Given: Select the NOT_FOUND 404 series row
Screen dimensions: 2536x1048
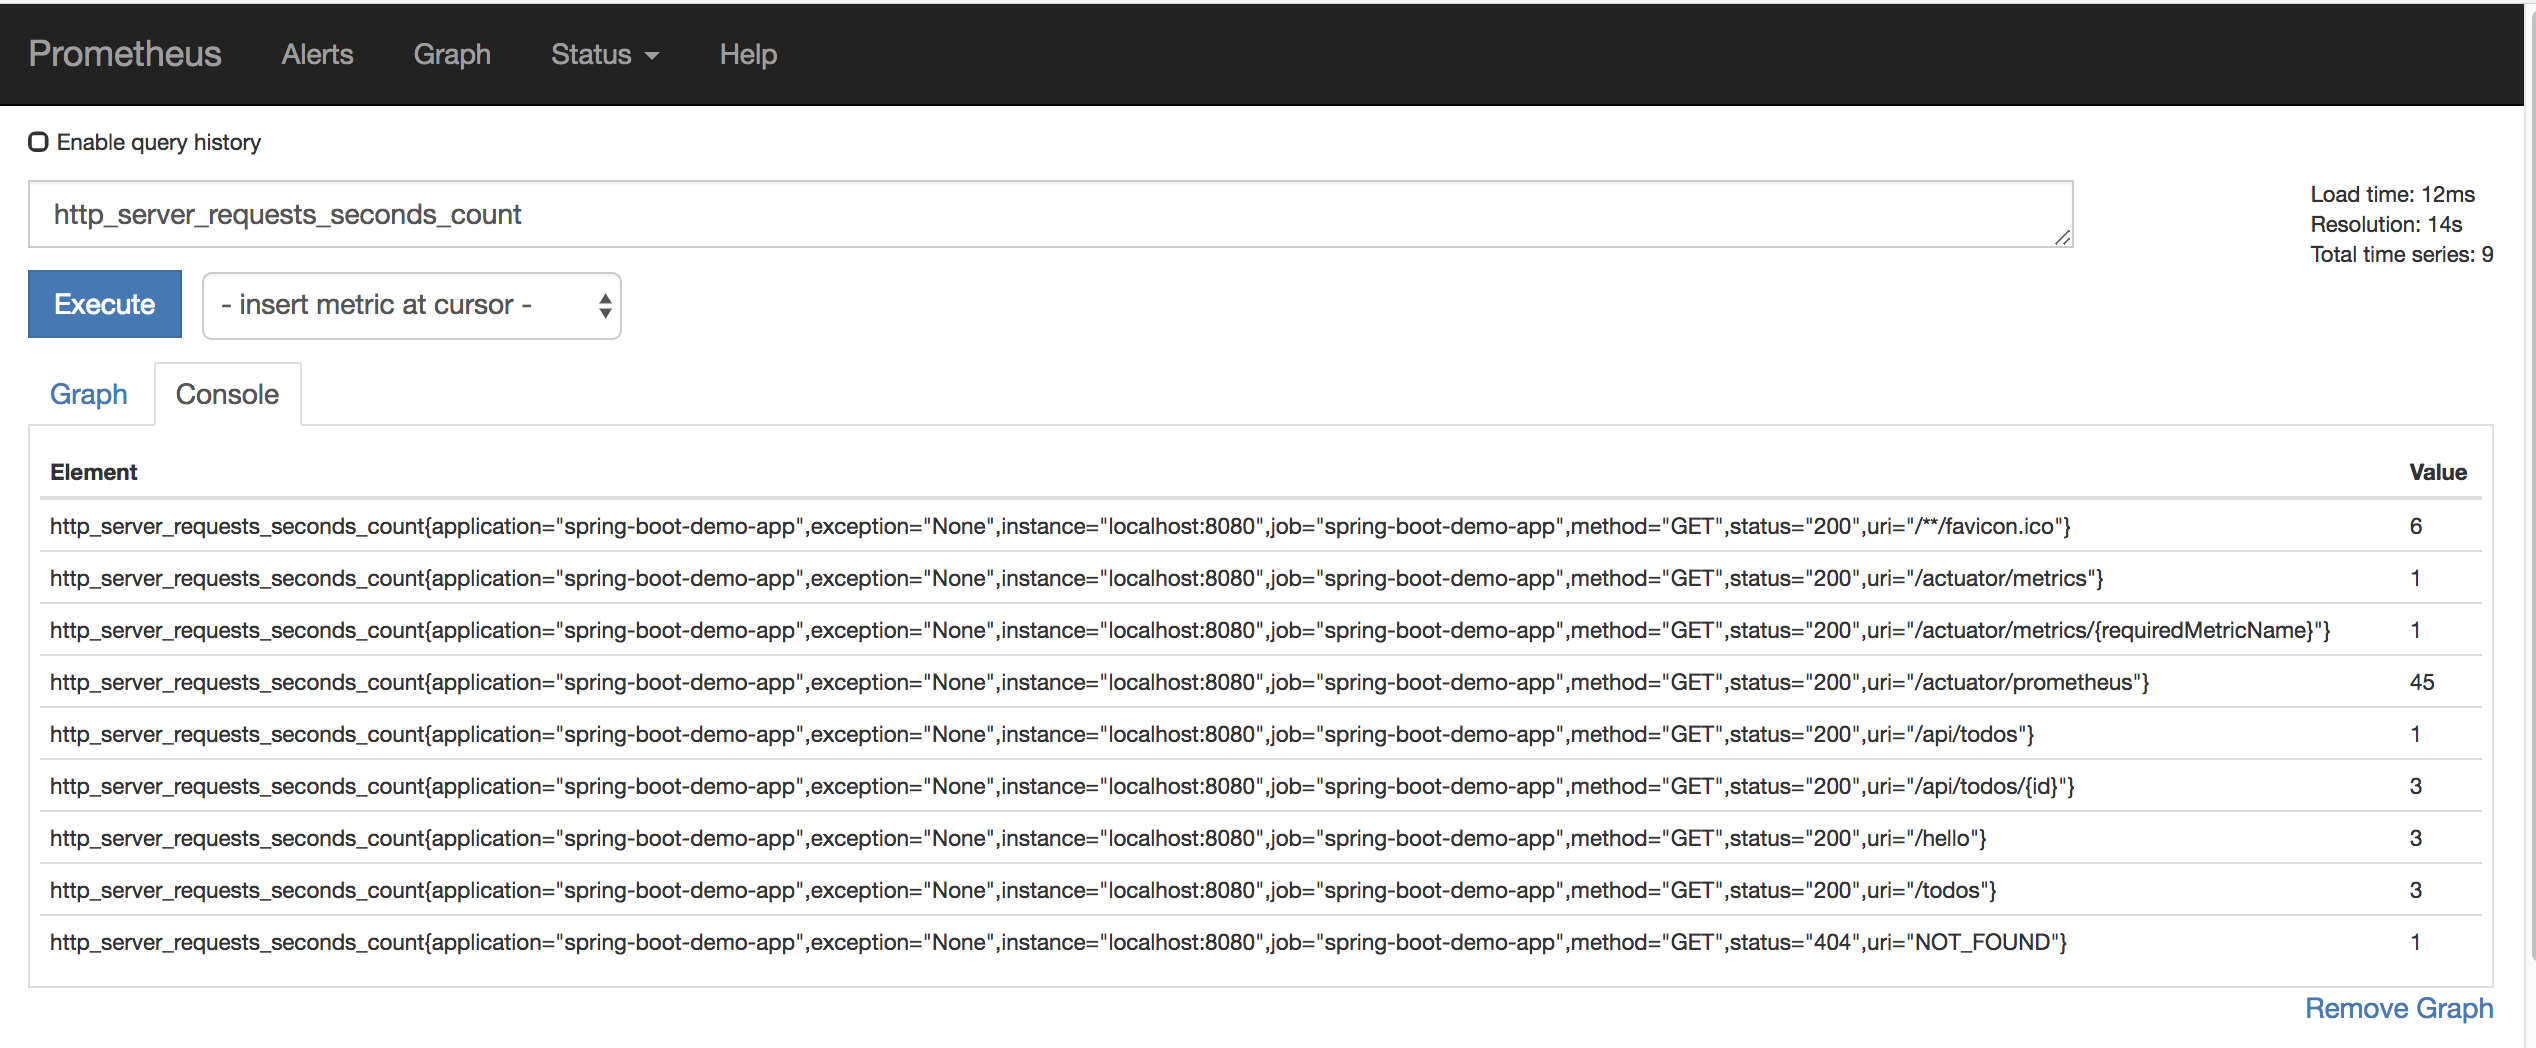Looking at the screenshot, I should [x=1261, y=942].
